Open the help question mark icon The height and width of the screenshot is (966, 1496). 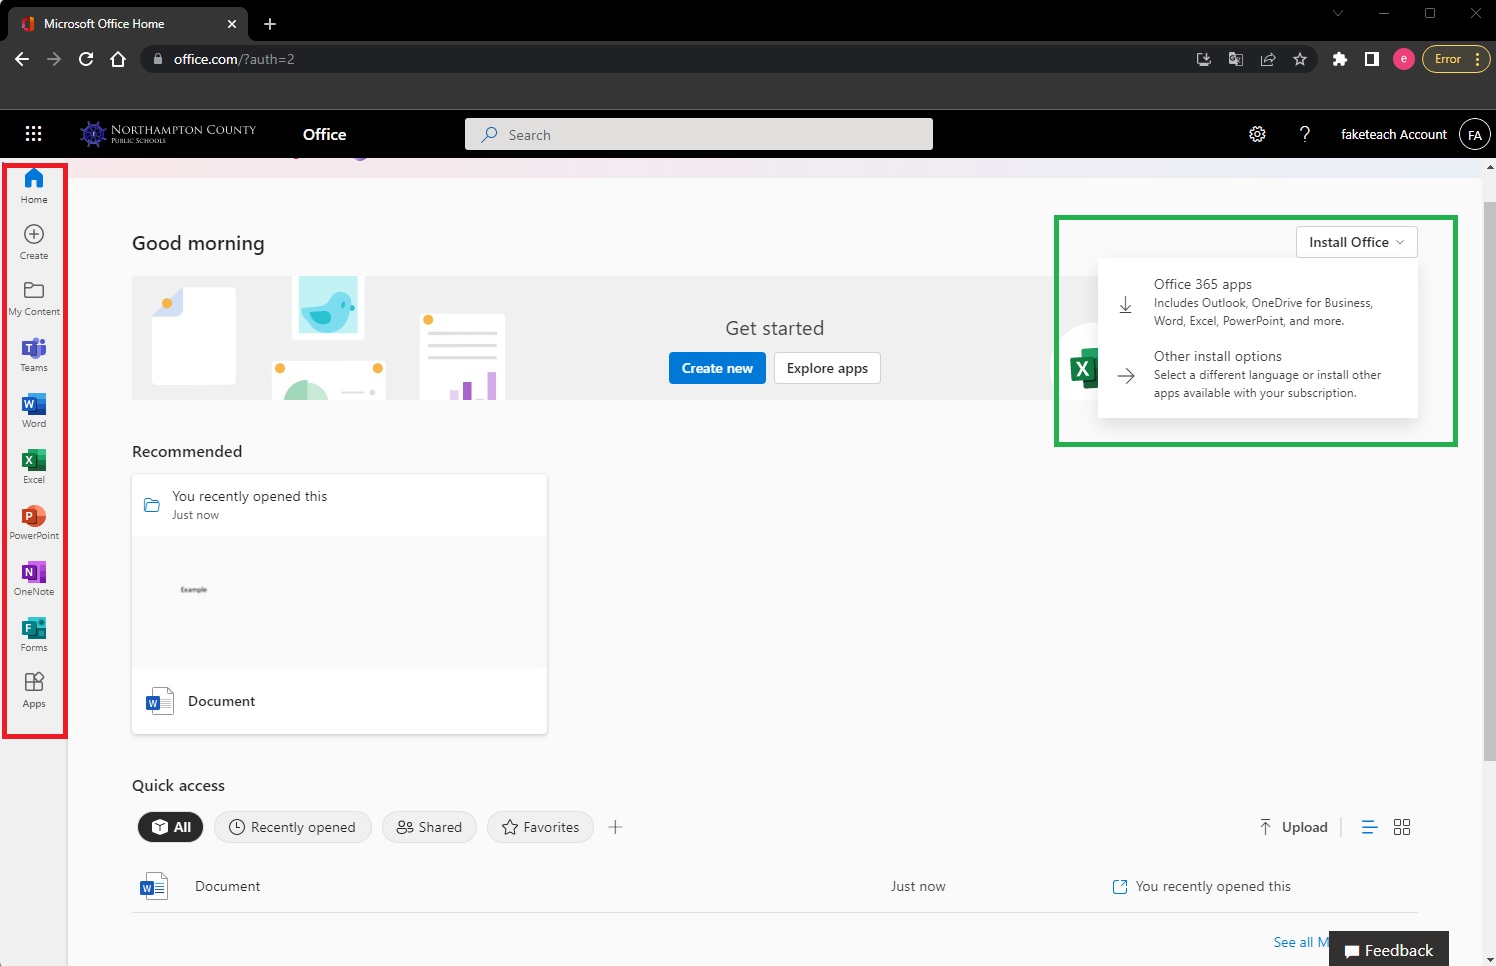point(1305,134)
